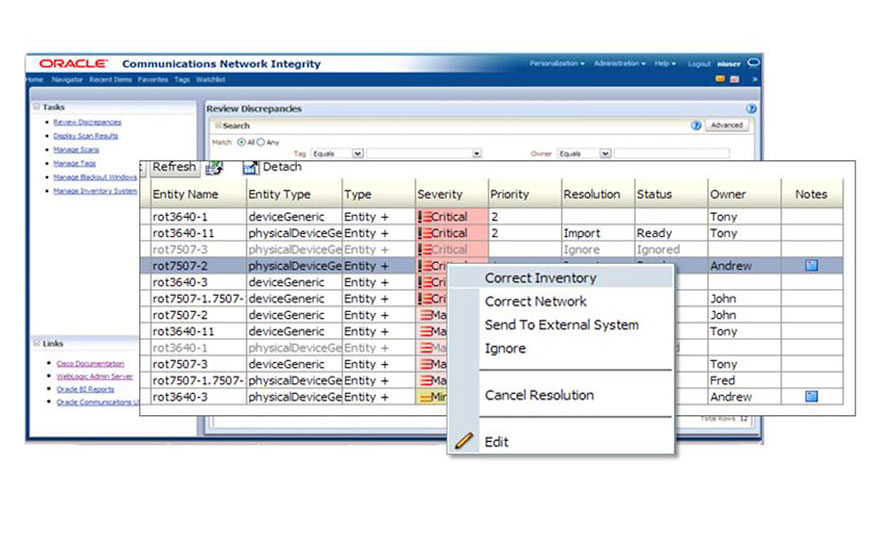This screenshot has width=880, height=533.
Task: Click the Detach table icon
Action: [x=250, y=167]
